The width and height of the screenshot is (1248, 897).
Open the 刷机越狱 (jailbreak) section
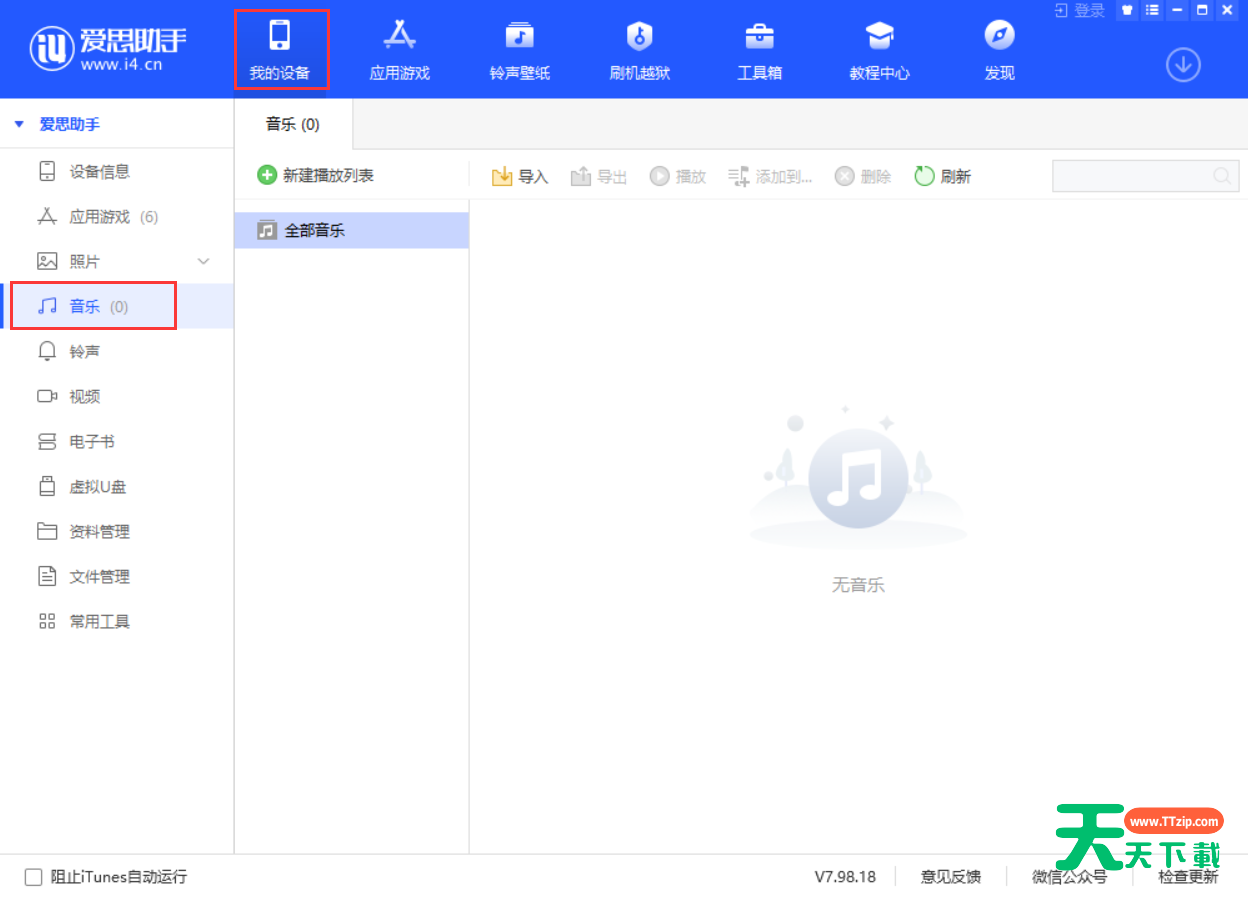(x=639, y=48)
